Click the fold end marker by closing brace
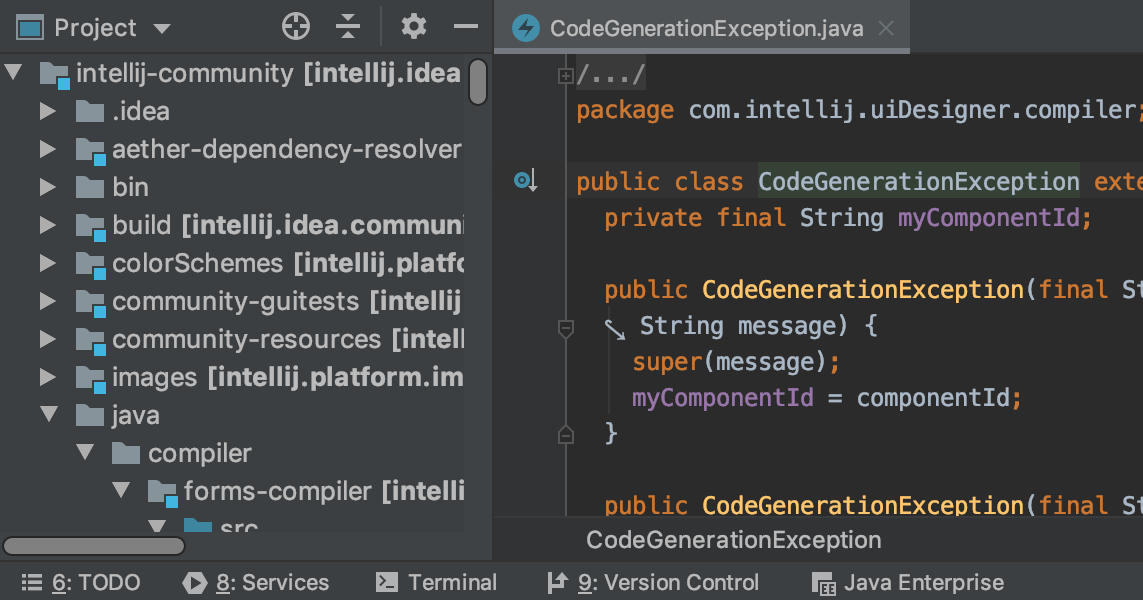This screenshot has width=1143, height=600. click(x=566, y=435)
